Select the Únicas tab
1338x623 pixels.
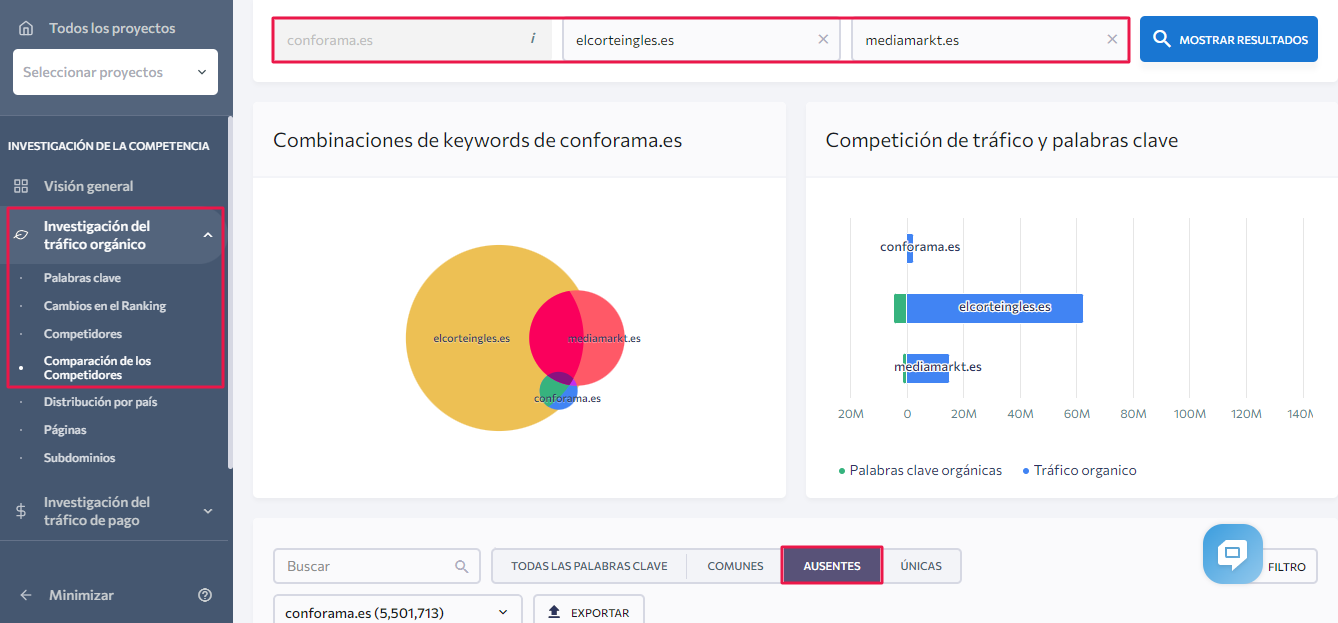point(921,566)
